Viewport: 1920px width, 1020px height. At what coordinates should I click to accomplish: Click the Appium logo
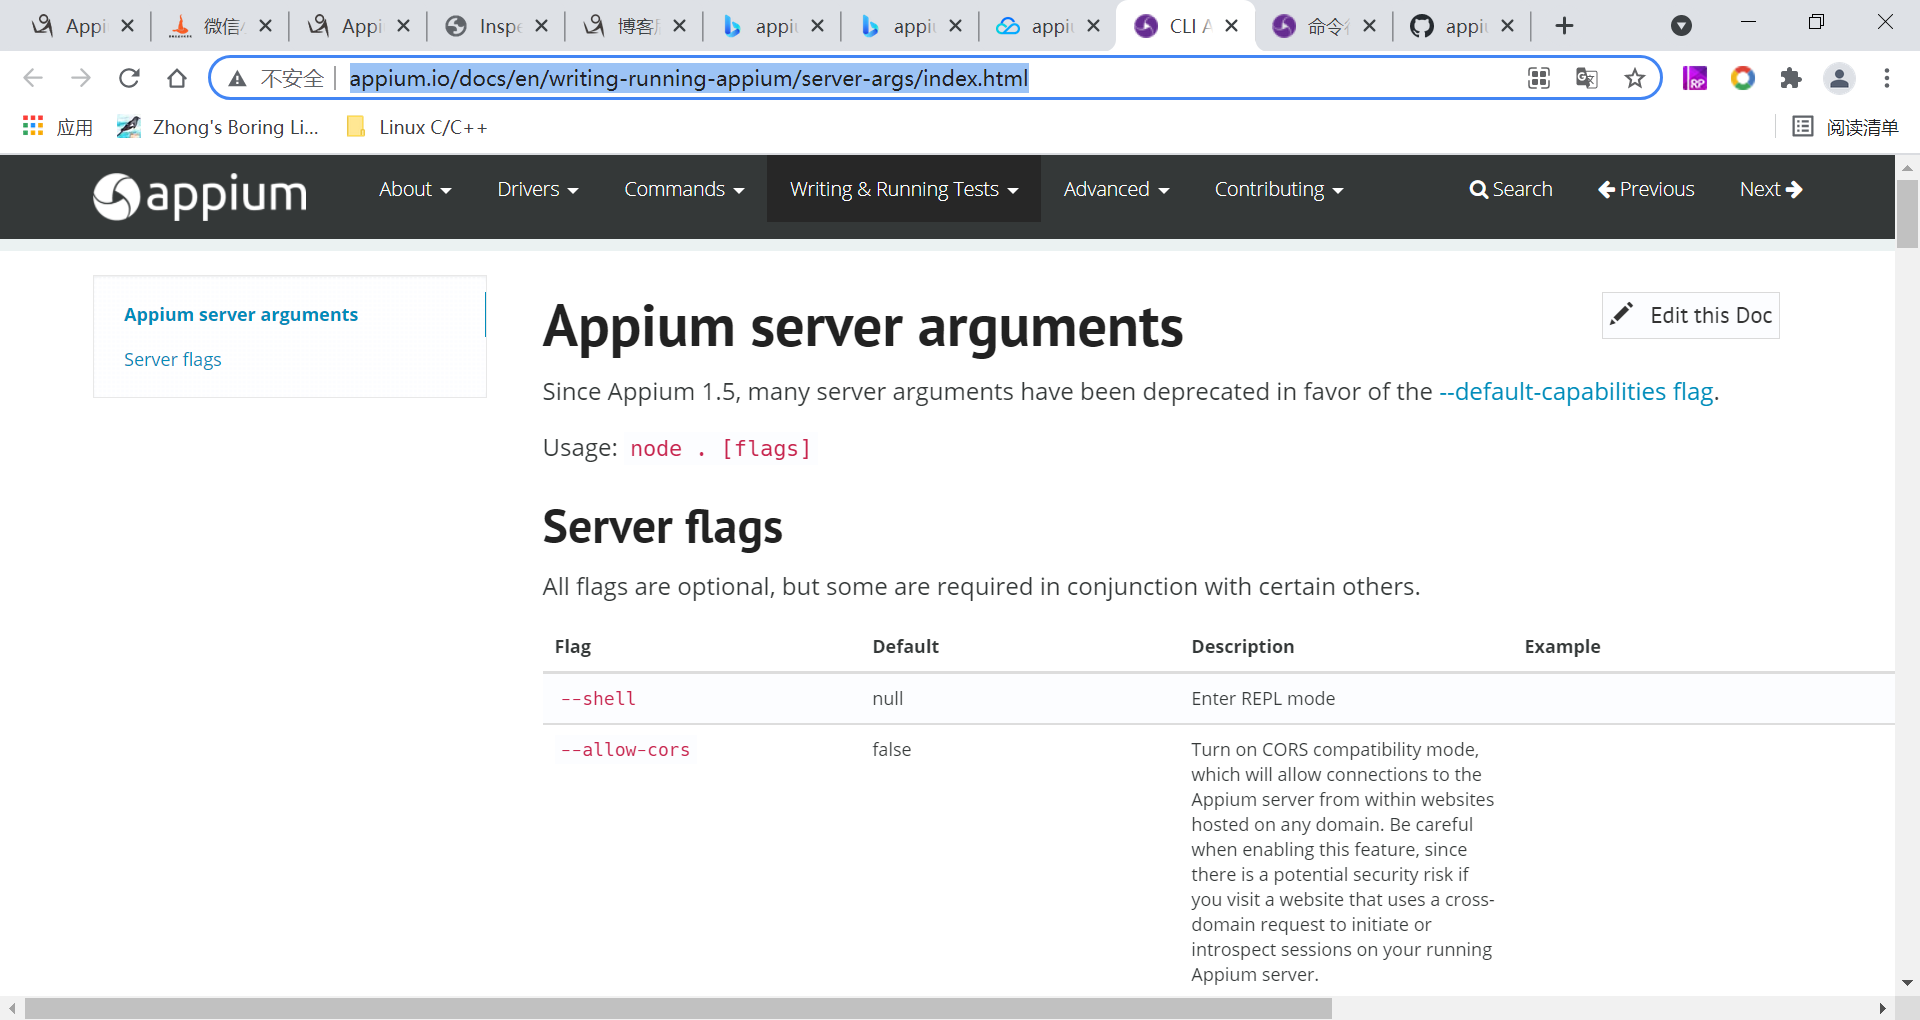[200, 196]
